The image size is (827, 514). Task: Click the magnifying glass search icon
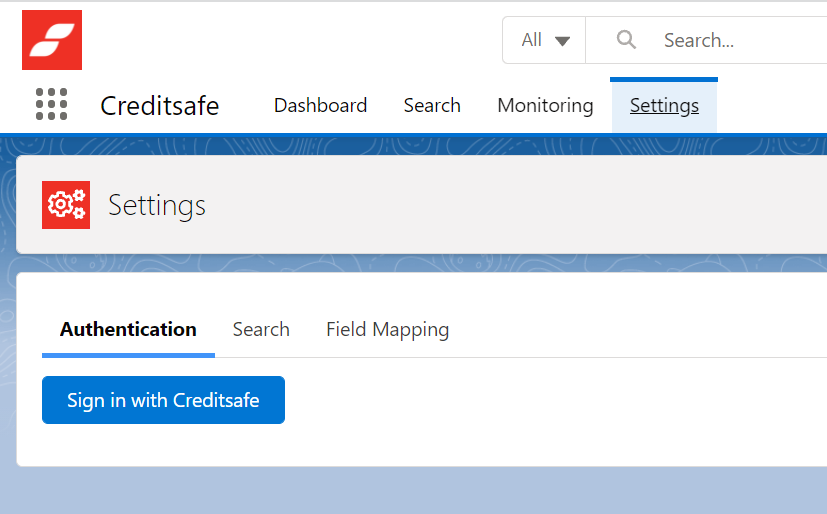[627, 40]
